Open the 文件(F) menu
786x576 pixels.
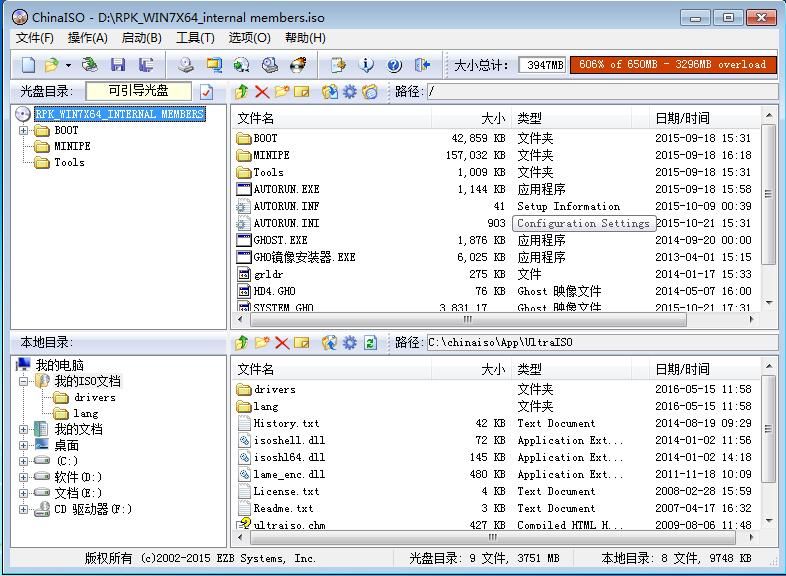click(x=34, y=38)
